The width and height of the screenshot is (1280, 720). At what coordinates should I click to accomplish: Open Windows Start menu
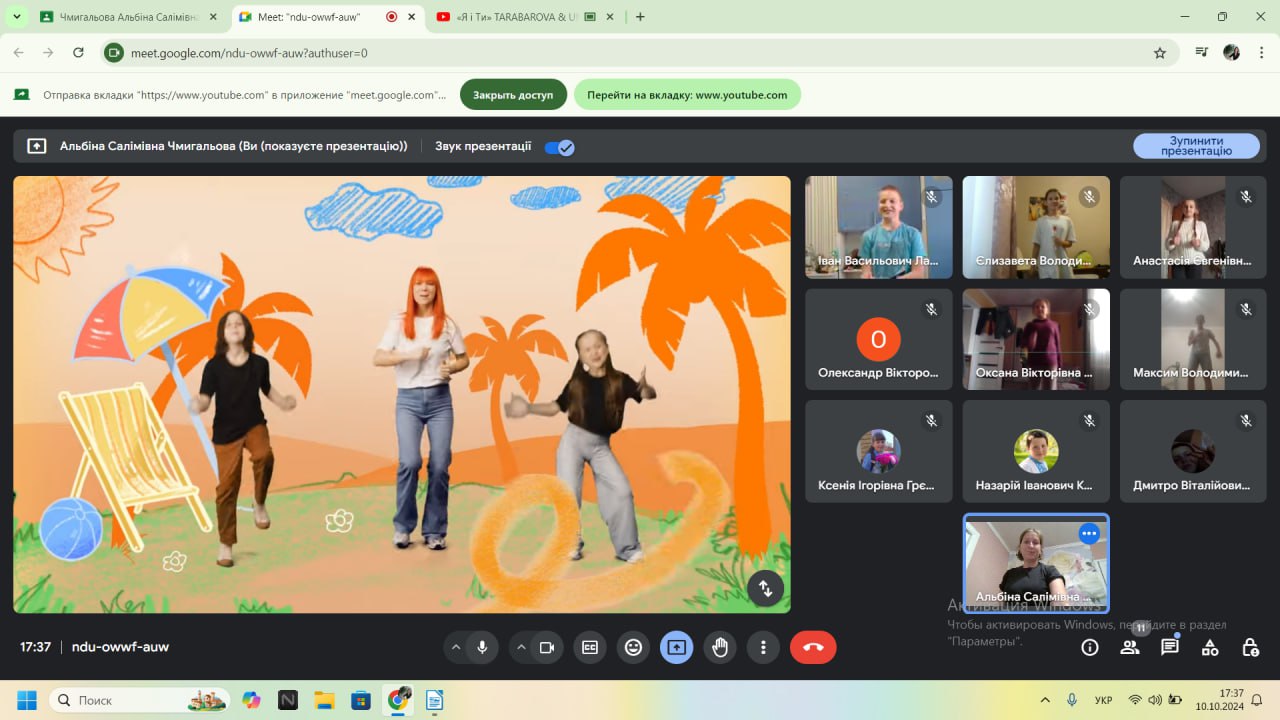[27, 700]
